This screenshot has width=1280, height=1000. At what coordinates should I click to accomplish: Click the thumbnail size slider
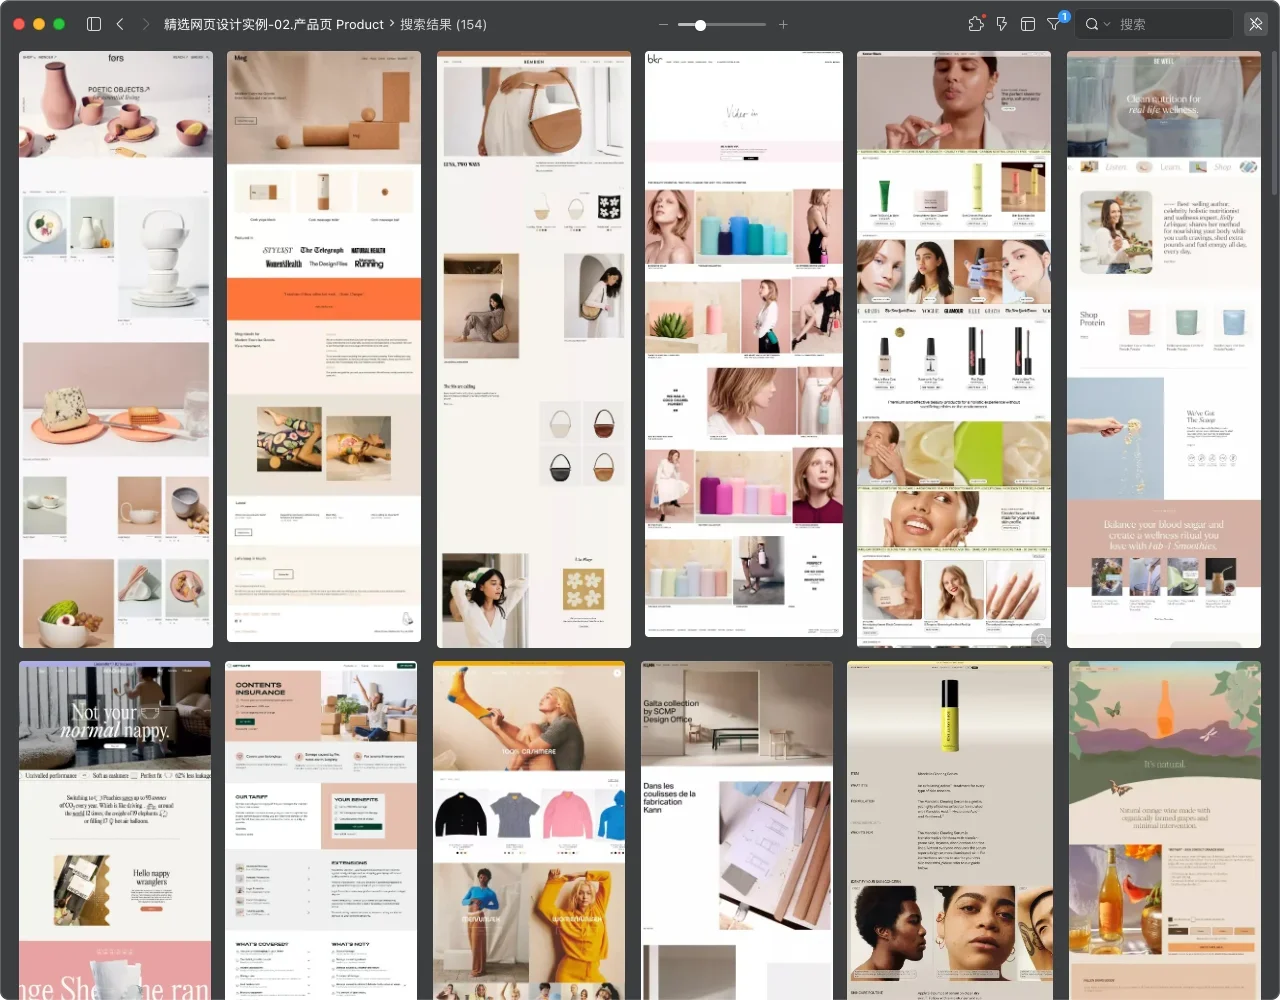tap(722, 24)
